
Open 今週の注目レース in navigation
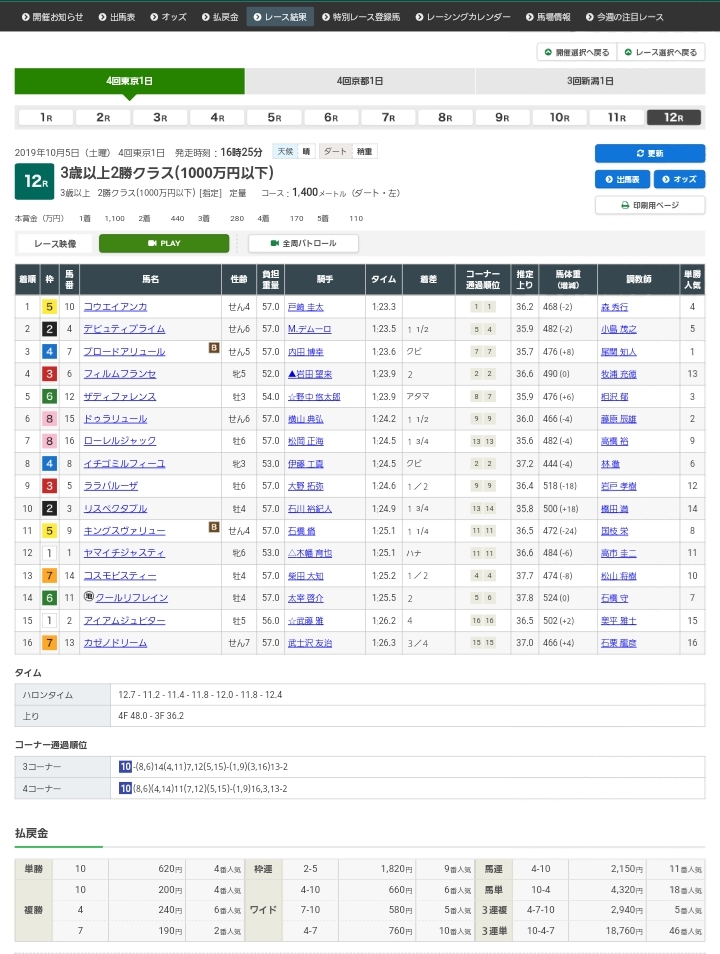click(x=625, y=17)
